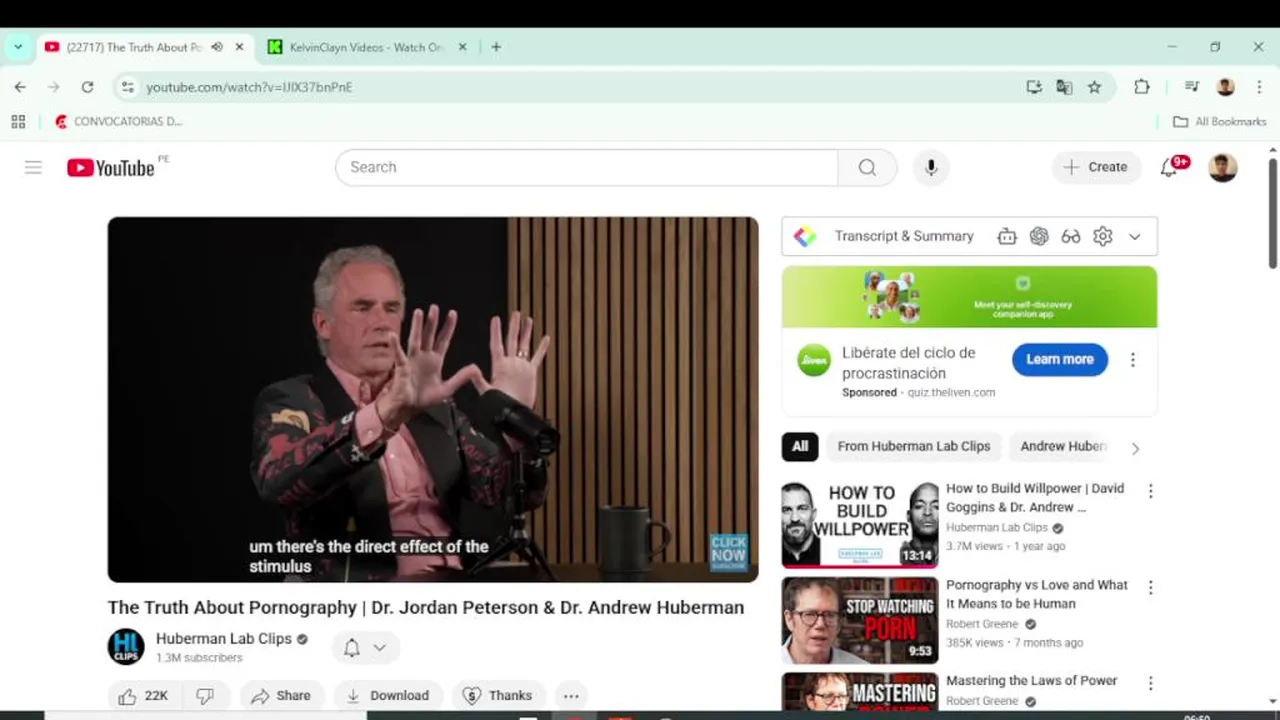The width and height of the screenshot is (1280, 720).
Task: Expand the Transcript & Summary panel chevron
Action: pyautogui.click(x=1135, y=236)
